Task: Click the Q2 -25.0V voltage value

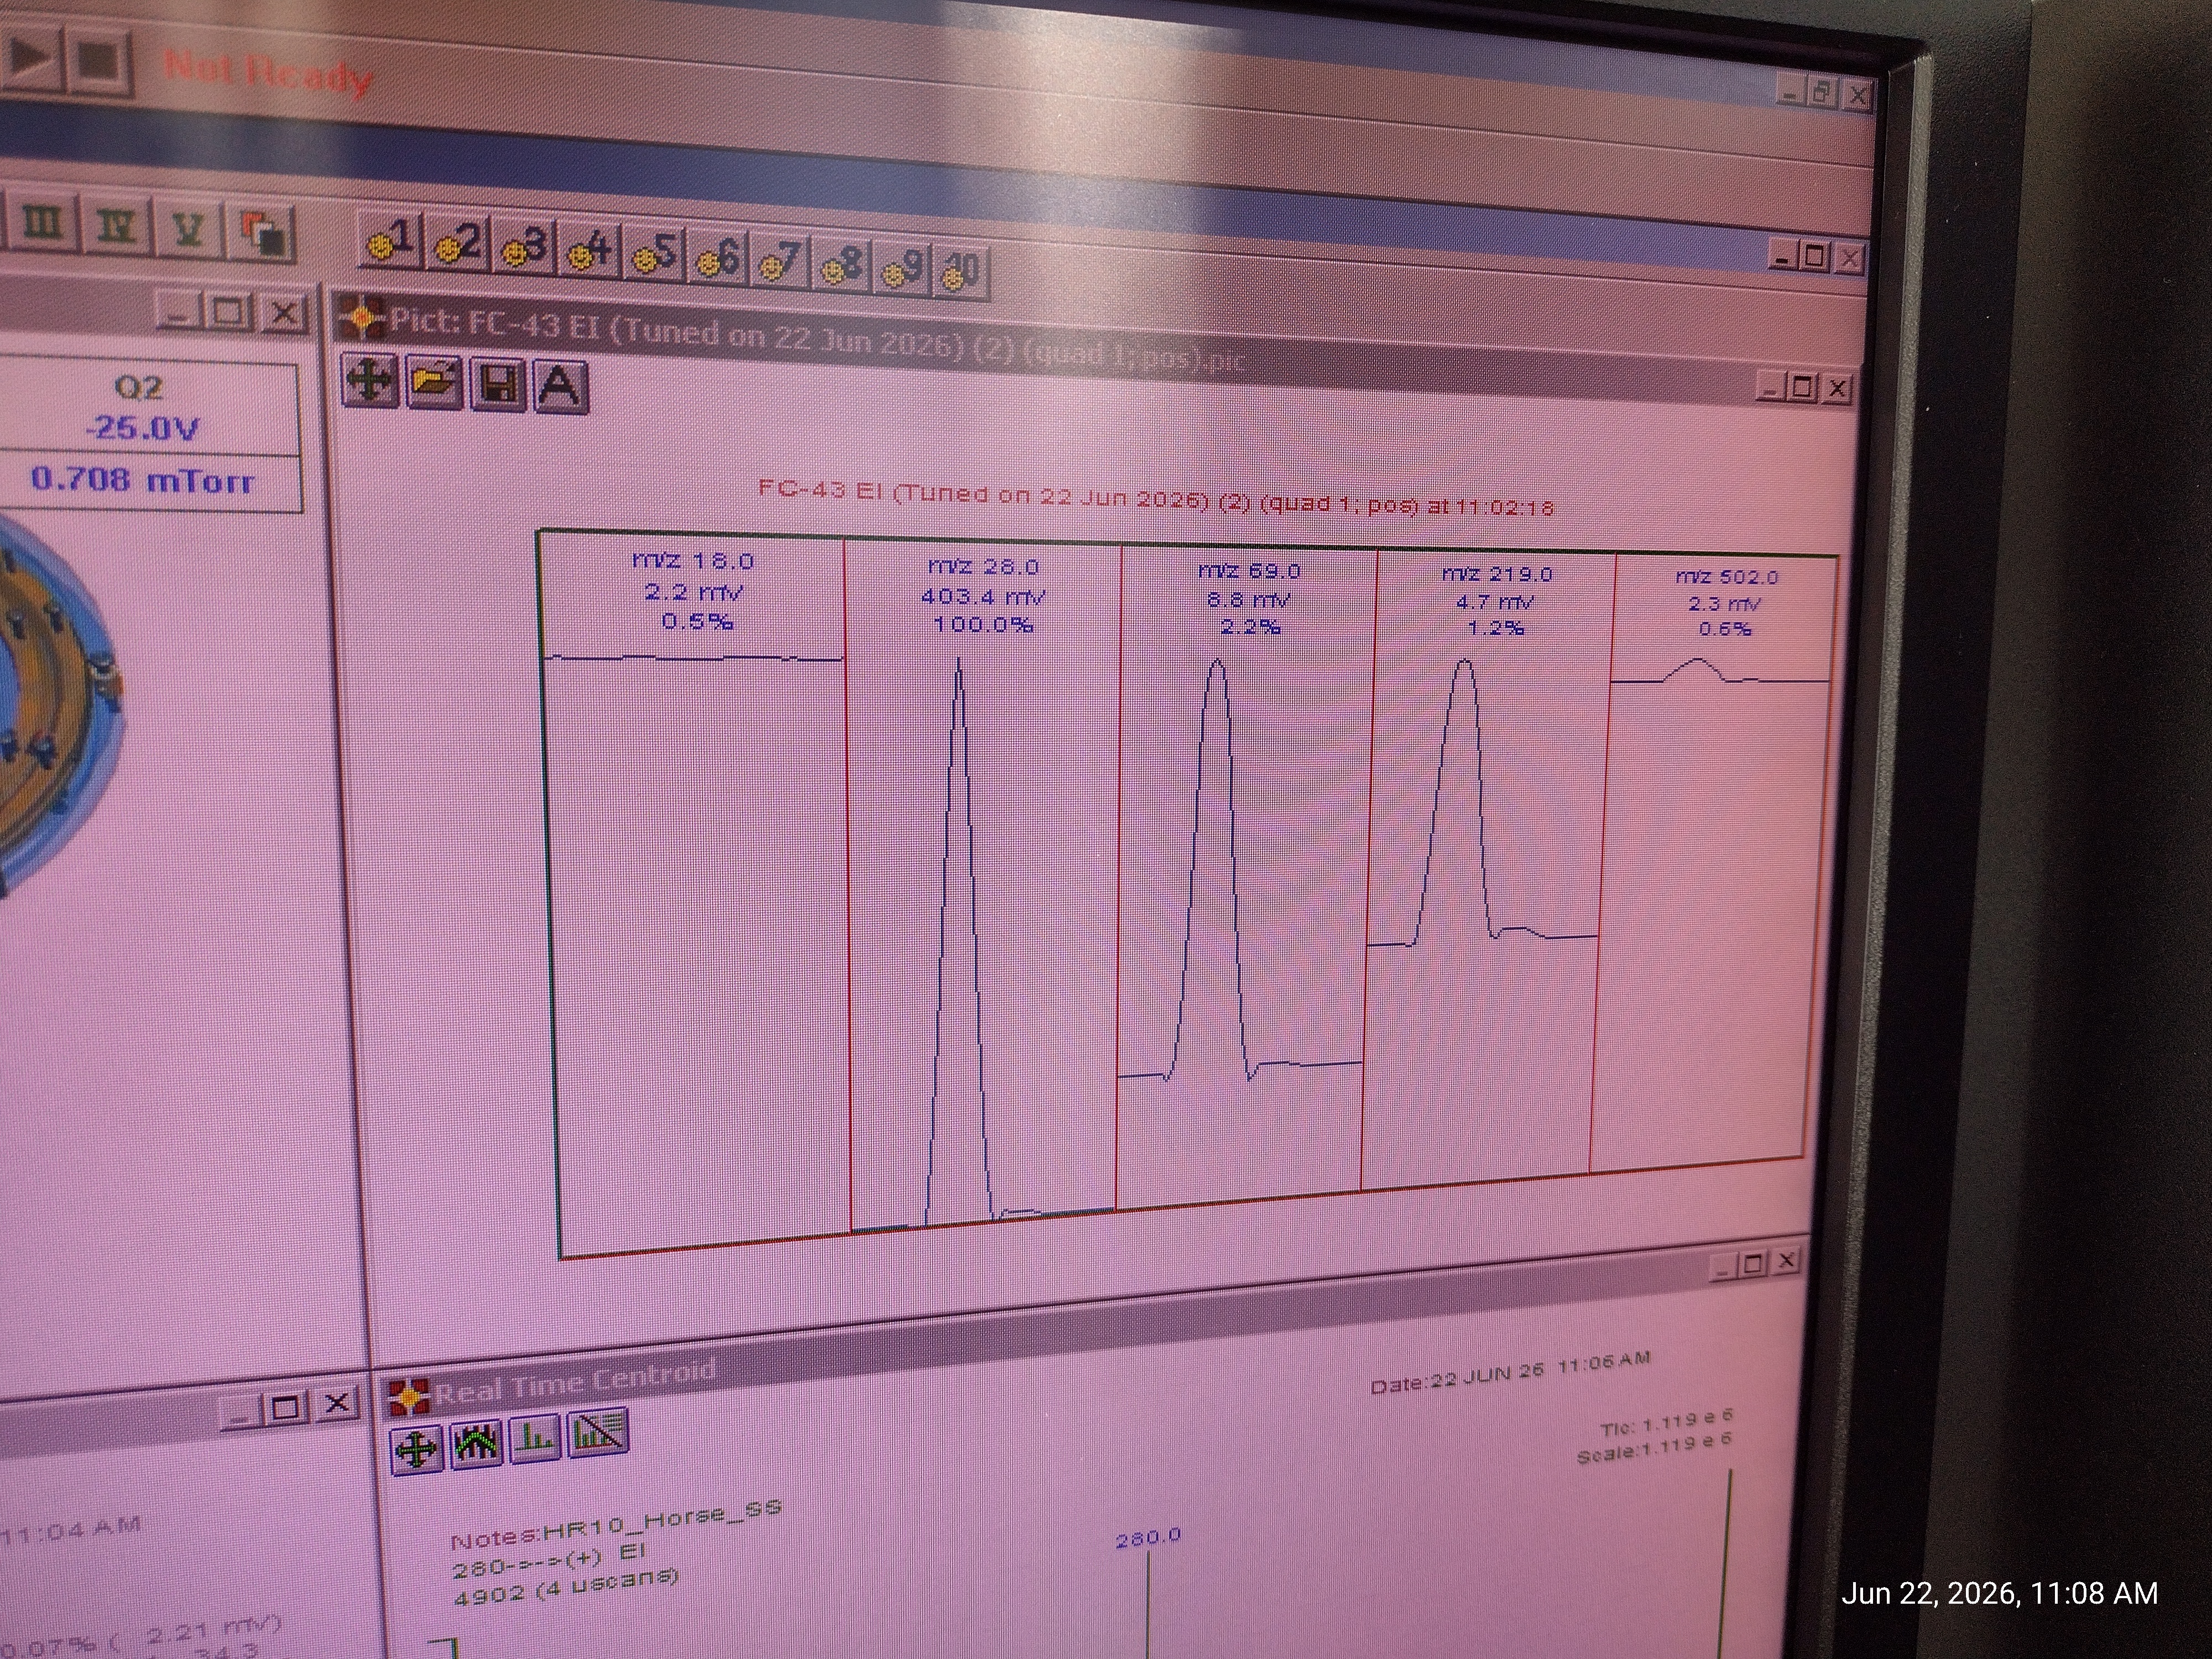Action: [x=142, y=429]
